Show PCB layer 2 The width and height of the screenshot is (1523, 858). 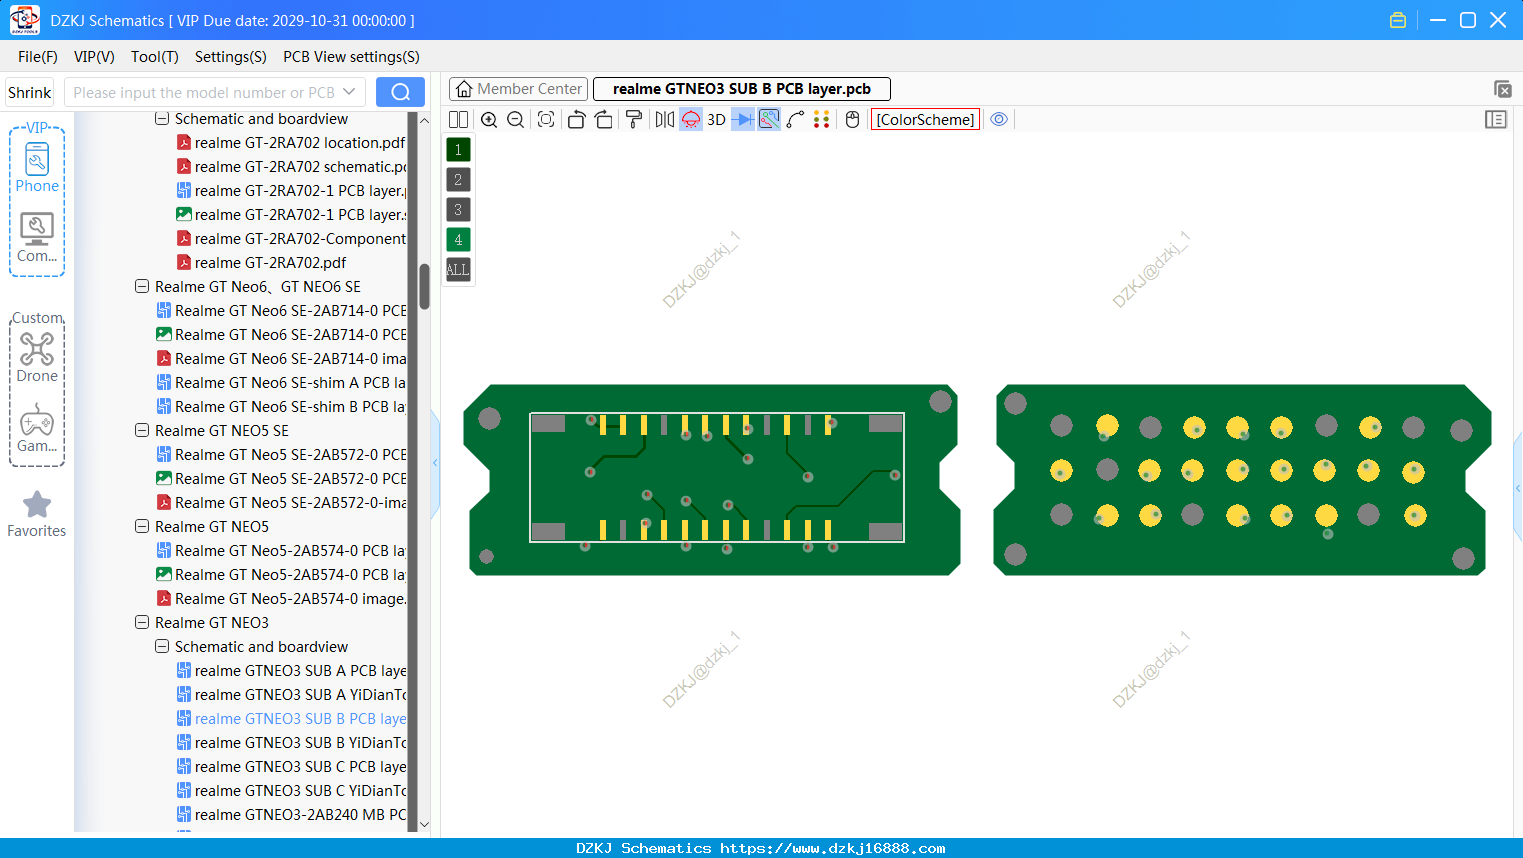458,180
